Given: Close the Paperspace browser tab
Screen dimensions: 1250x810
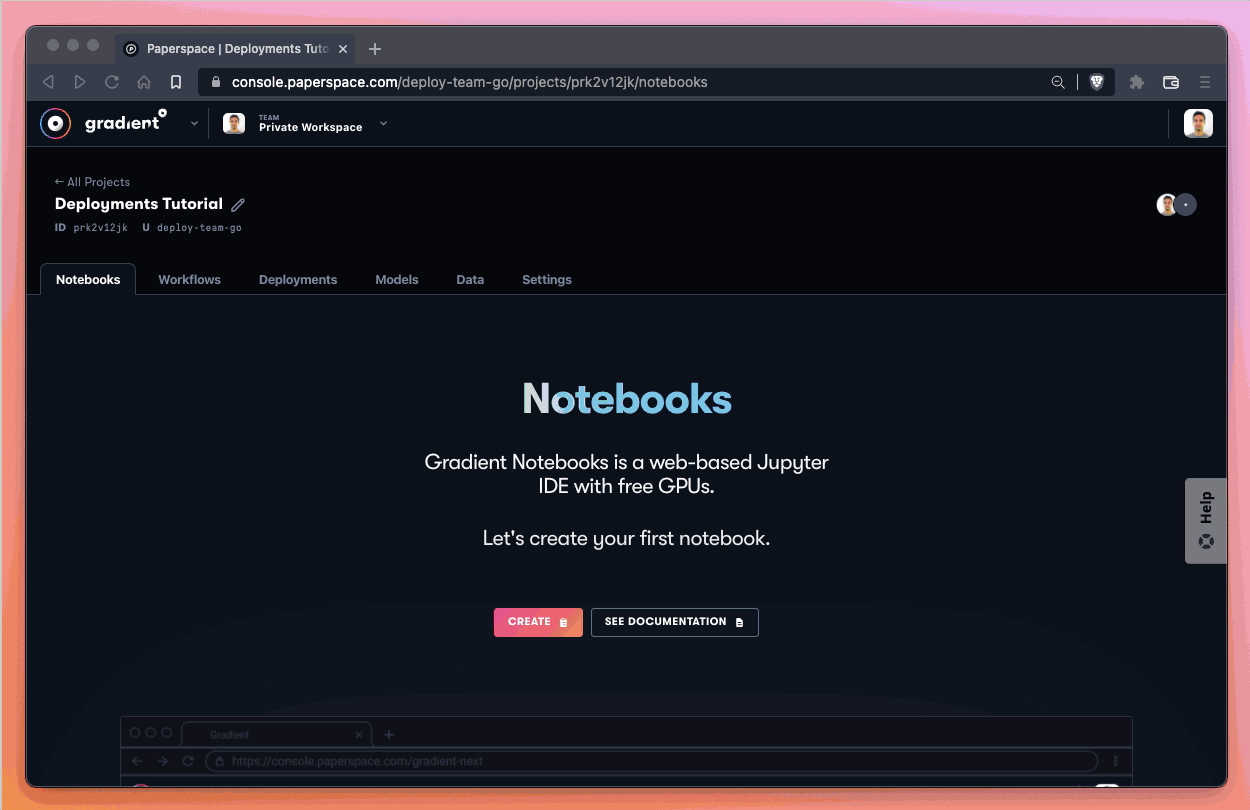Looking at the screenshot, I should coord(343,49).
